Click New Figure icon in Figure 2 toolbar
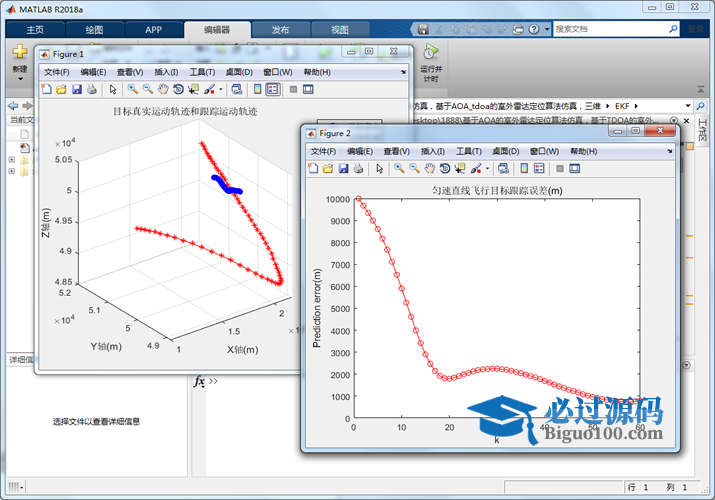The height and width of the screenshot is (500, 715). [x=313, y=169]
